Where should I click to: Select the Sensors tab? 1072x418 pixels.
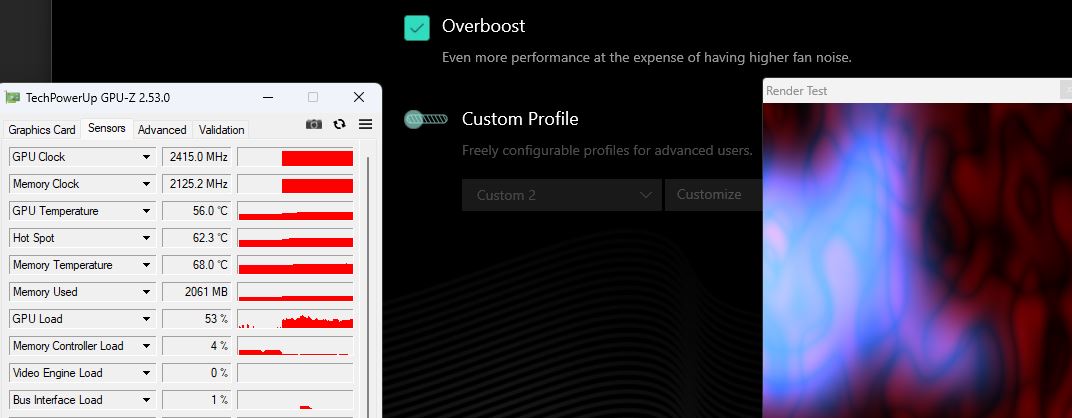coord(107,129)
